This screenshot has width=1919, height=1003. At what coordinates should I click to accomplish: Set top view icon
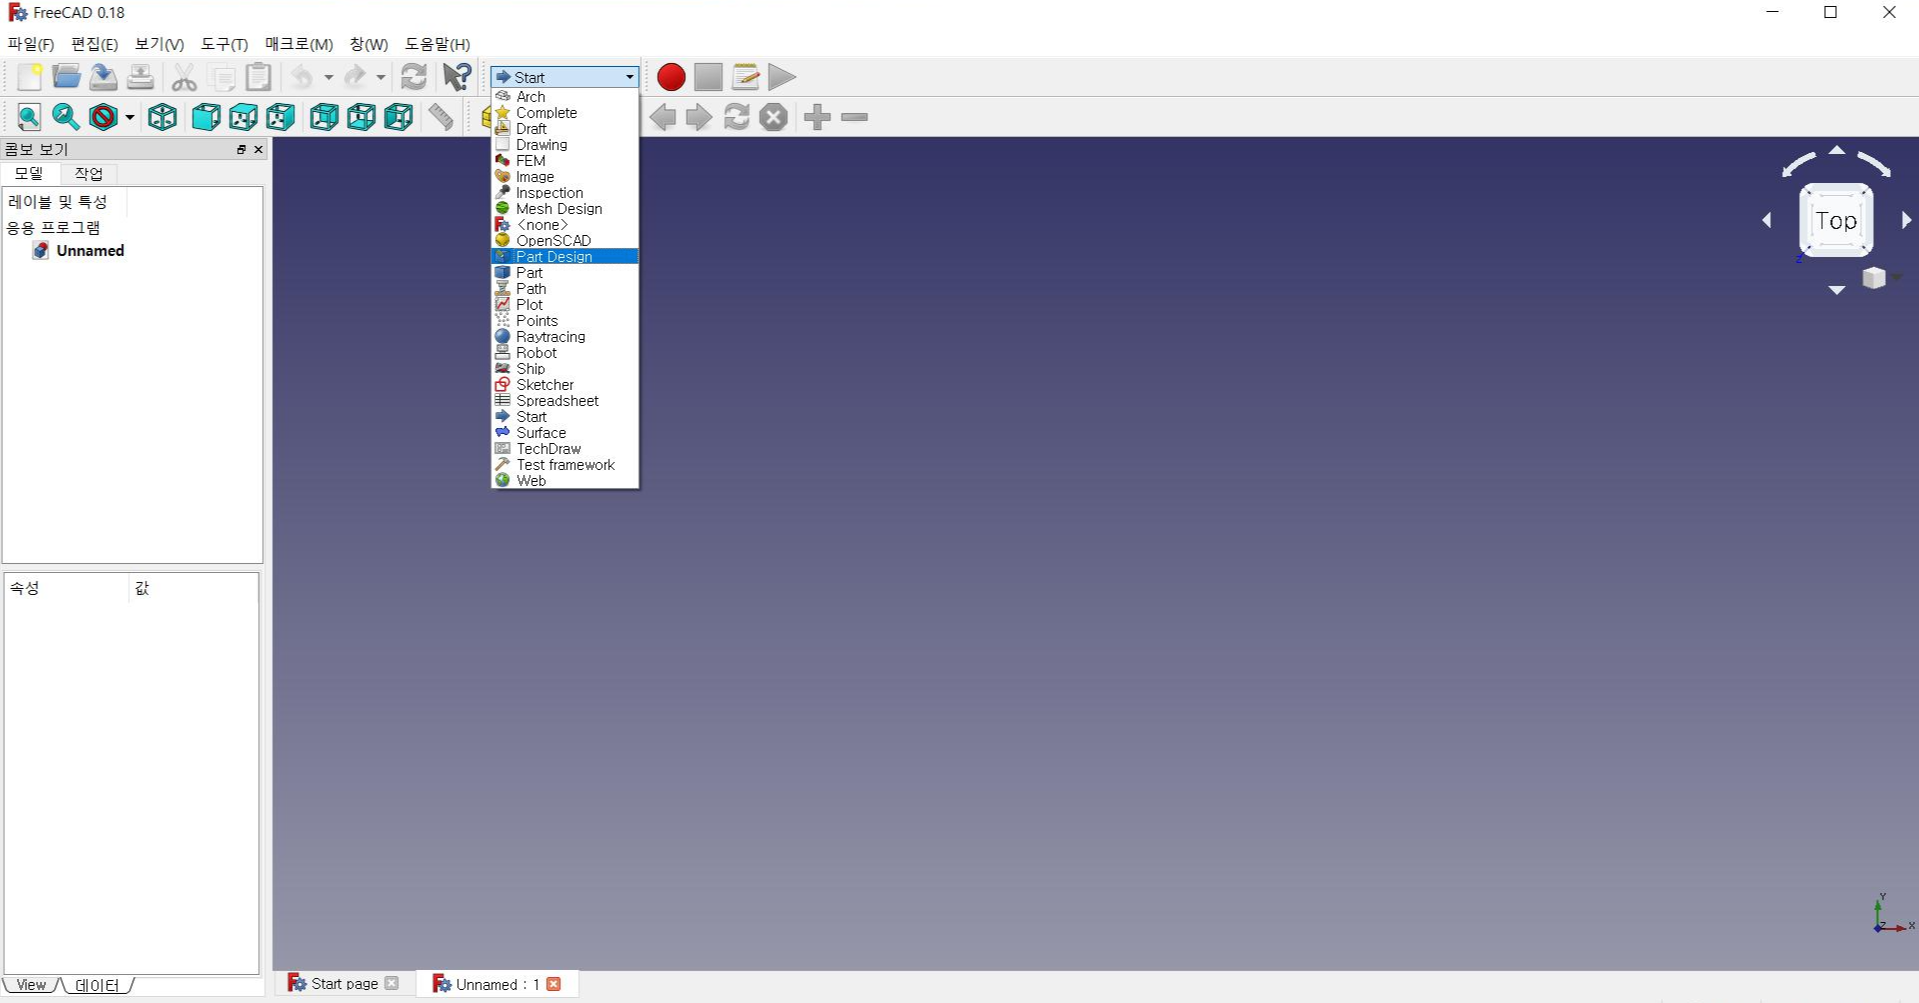point(243,117)
